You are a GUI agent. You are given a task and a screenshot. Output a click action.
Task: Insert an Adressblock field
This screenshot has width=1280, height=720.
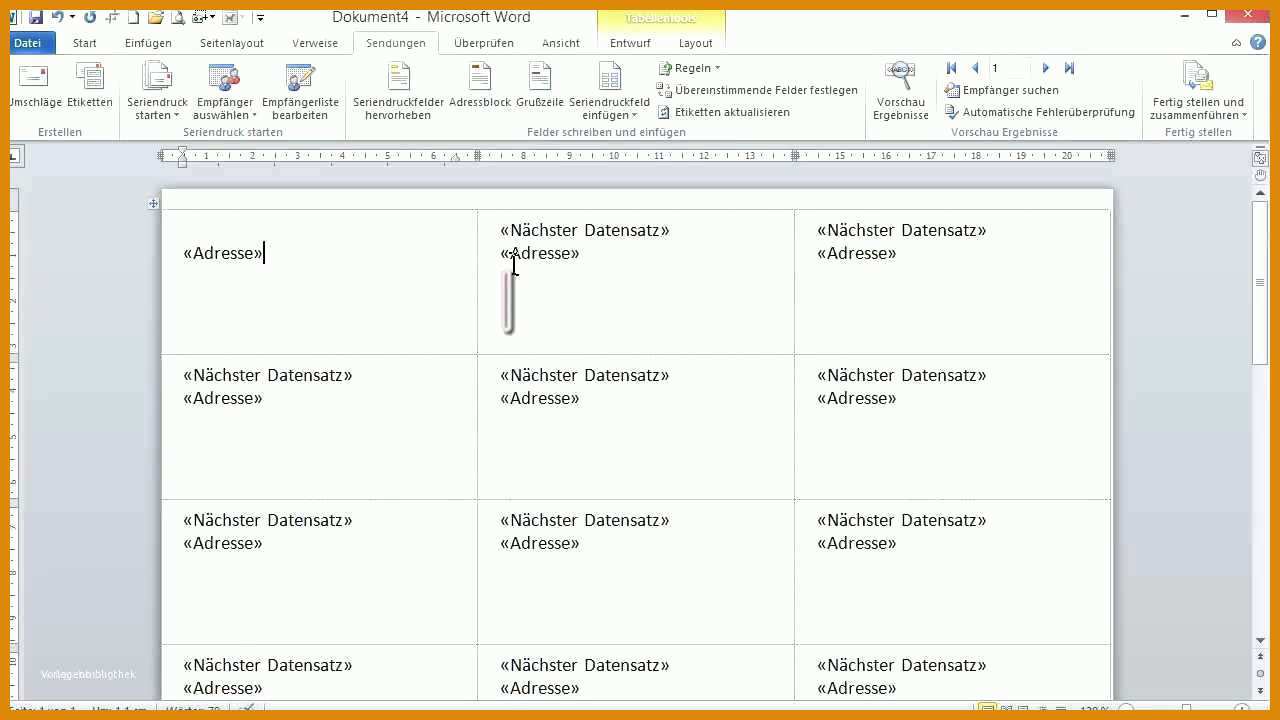click(x=480, y=86)
